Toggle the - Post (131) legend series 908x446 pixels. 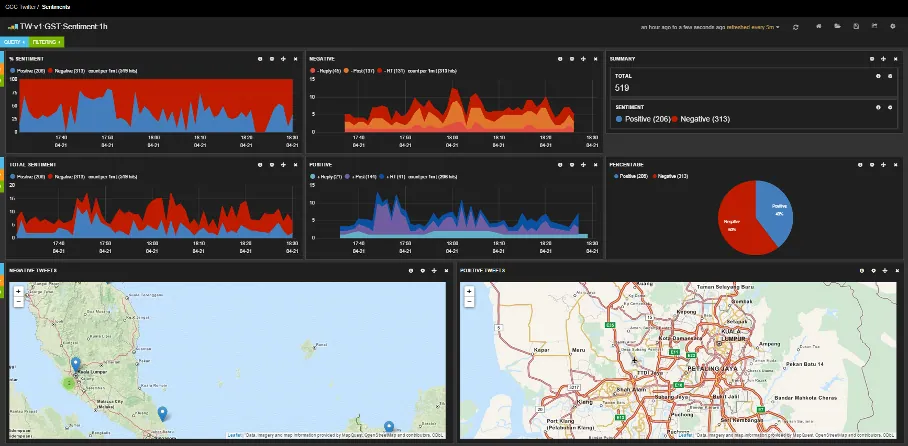358,71
